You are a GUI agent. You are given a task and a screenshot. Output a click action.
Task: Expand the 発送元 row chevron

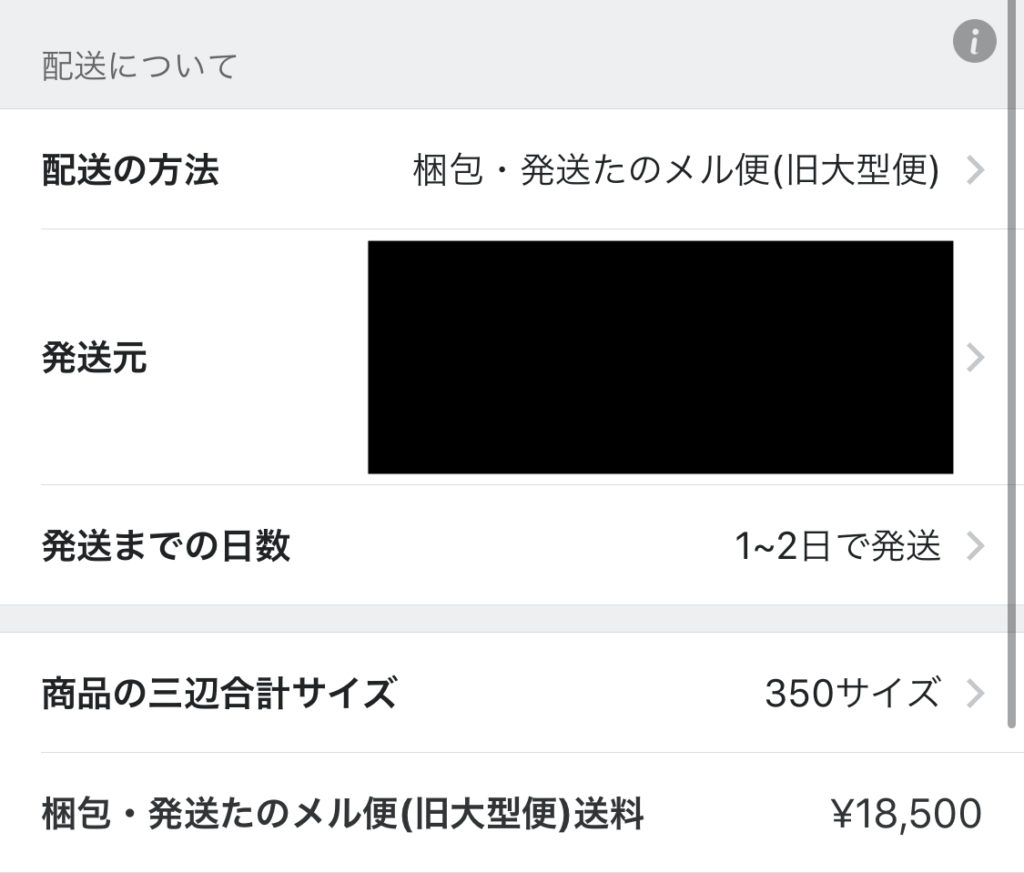point(975,357)
